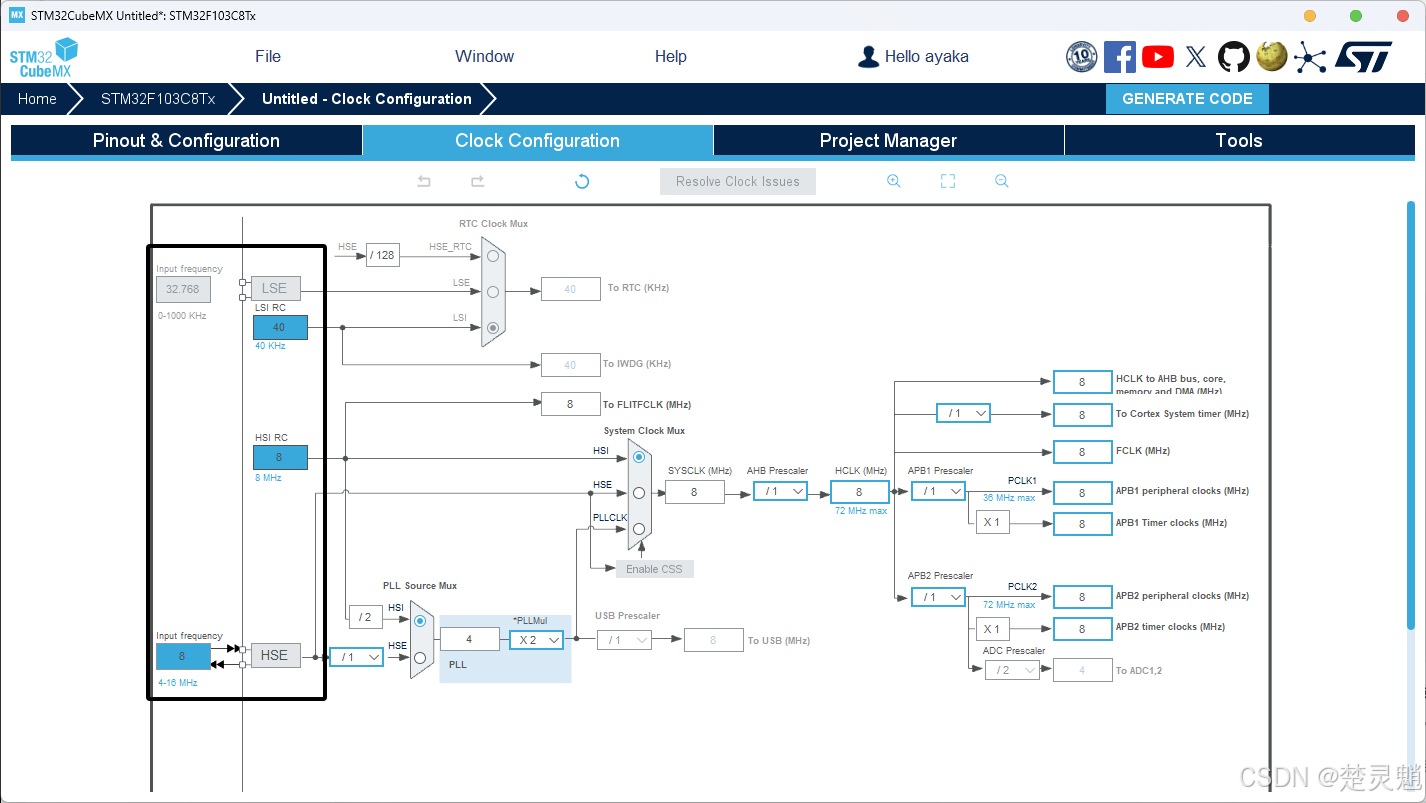Open the globe wiki icon
Image resolution: width=1426 pixels, height=803 pixels.
[x=1271, y=57]
